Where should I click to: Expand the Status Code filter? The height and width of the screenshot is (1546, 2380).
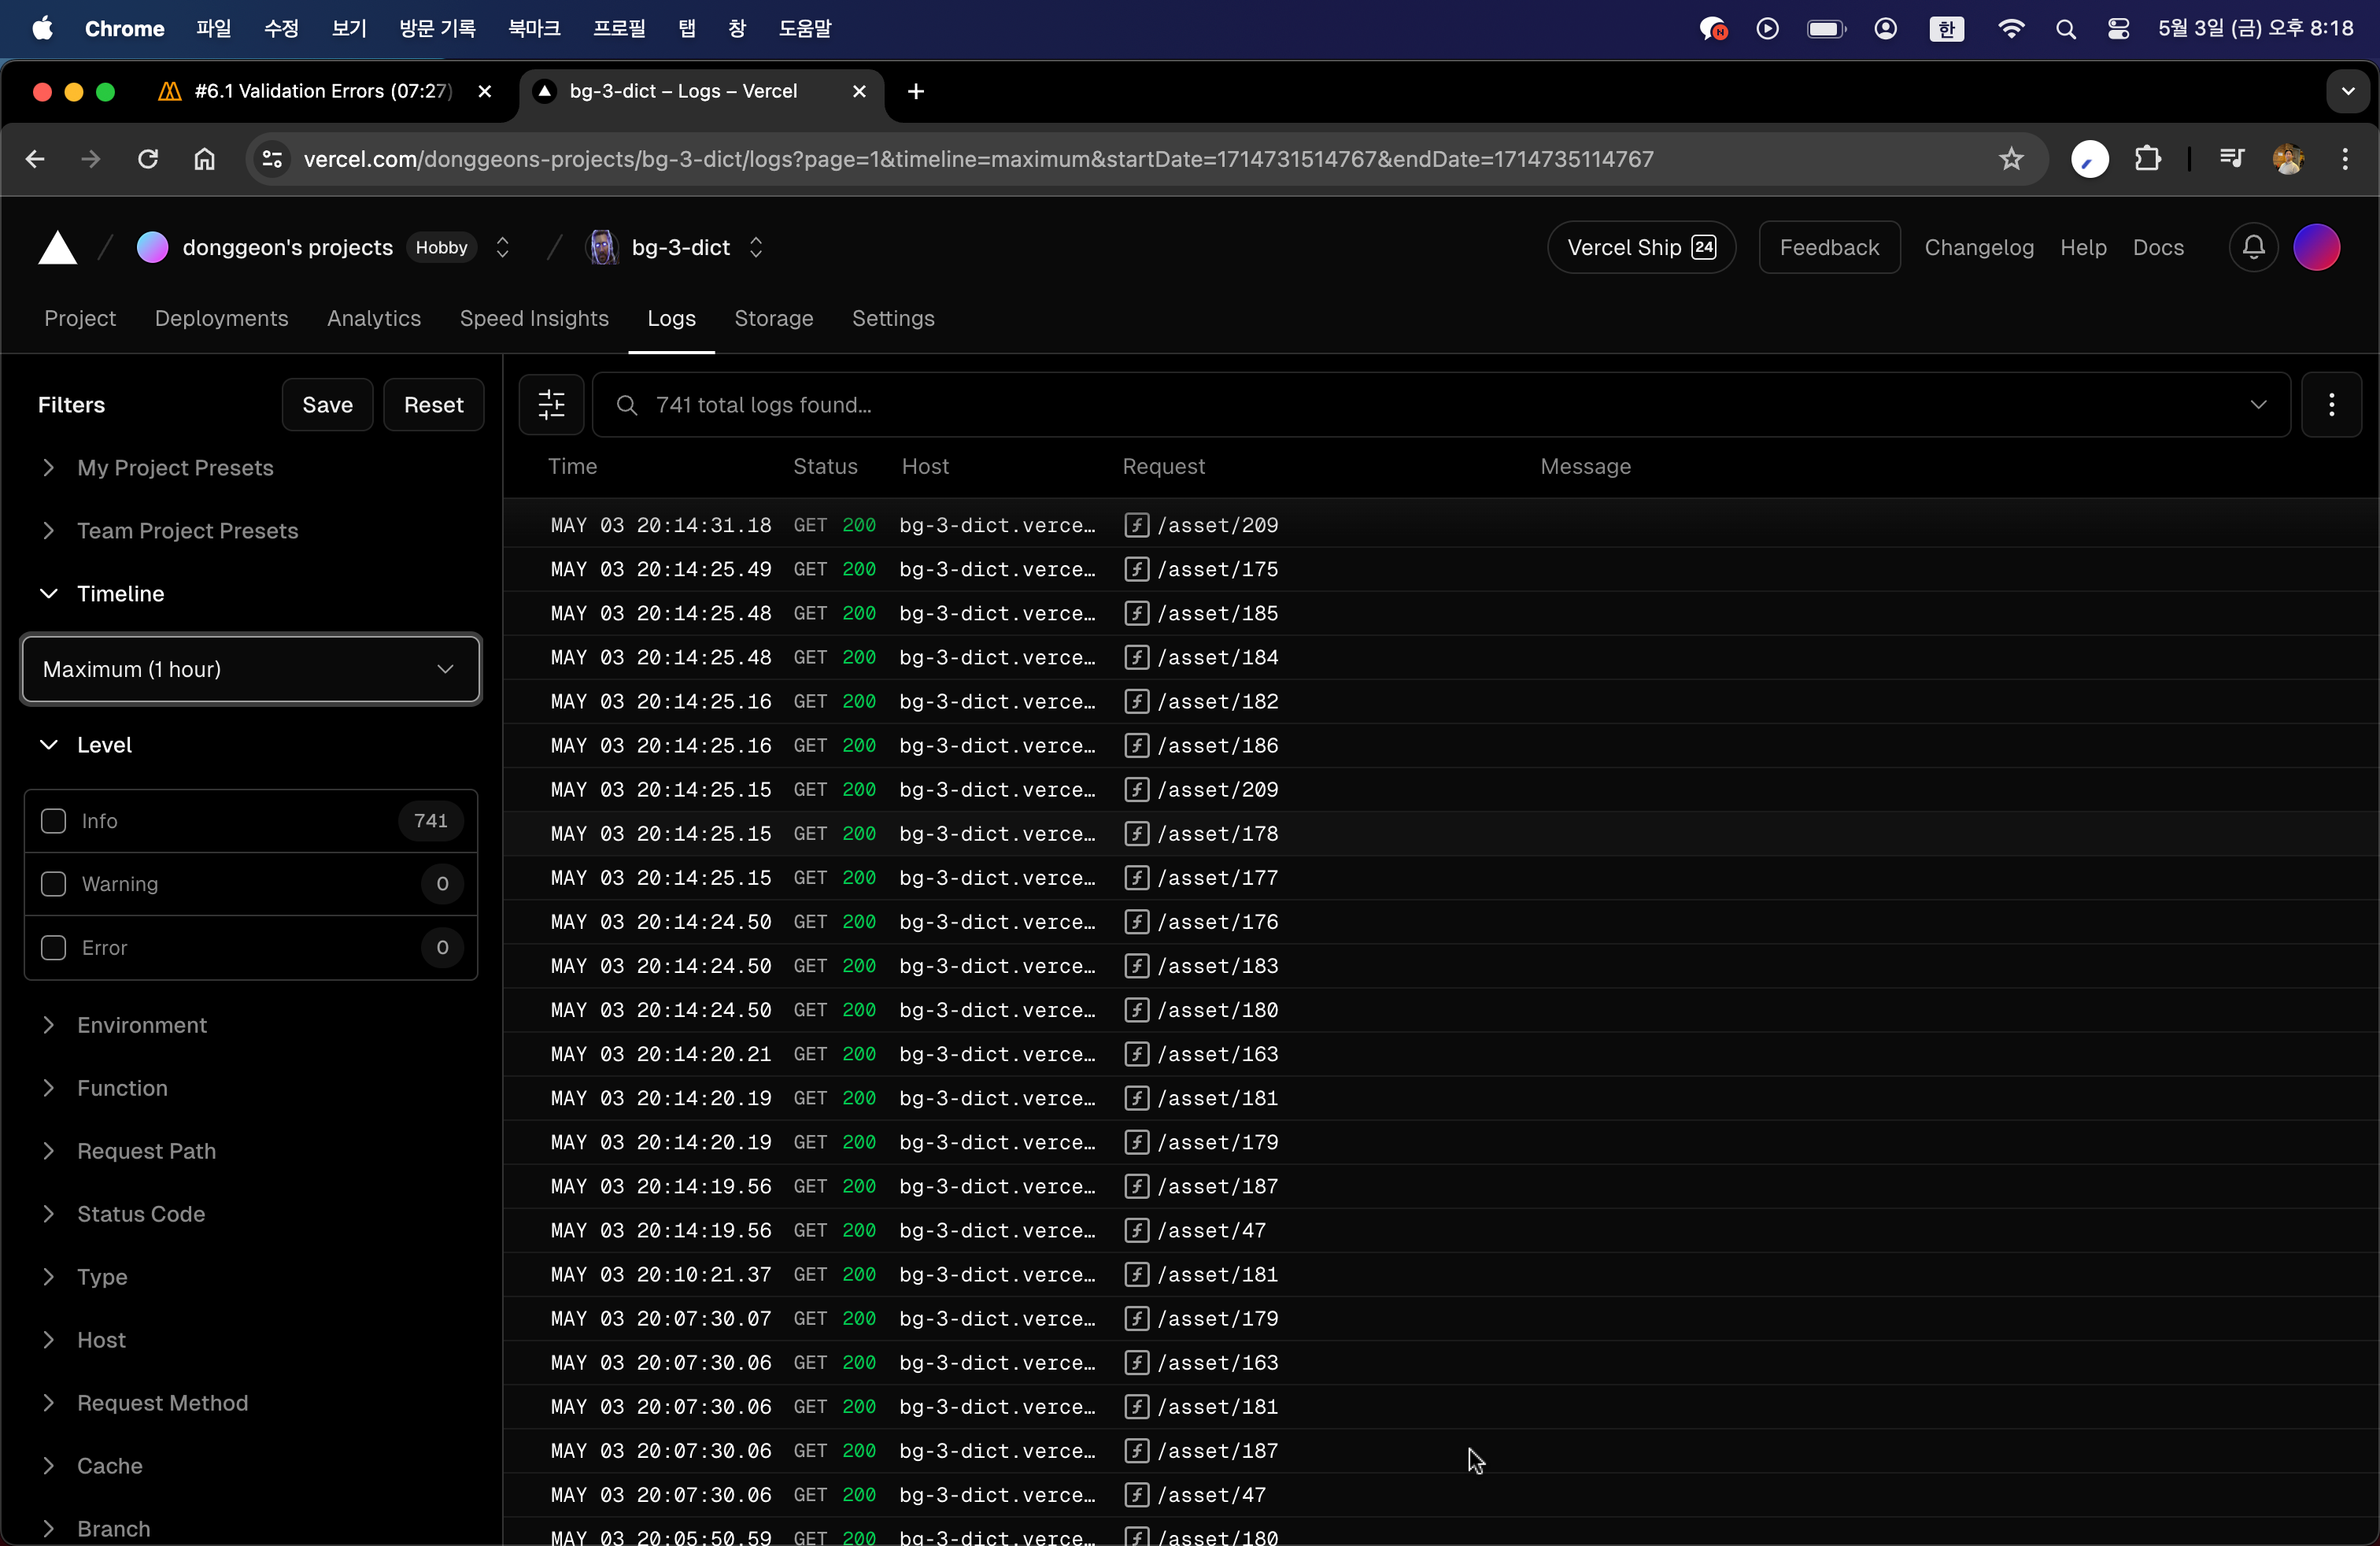point(141,1214)
